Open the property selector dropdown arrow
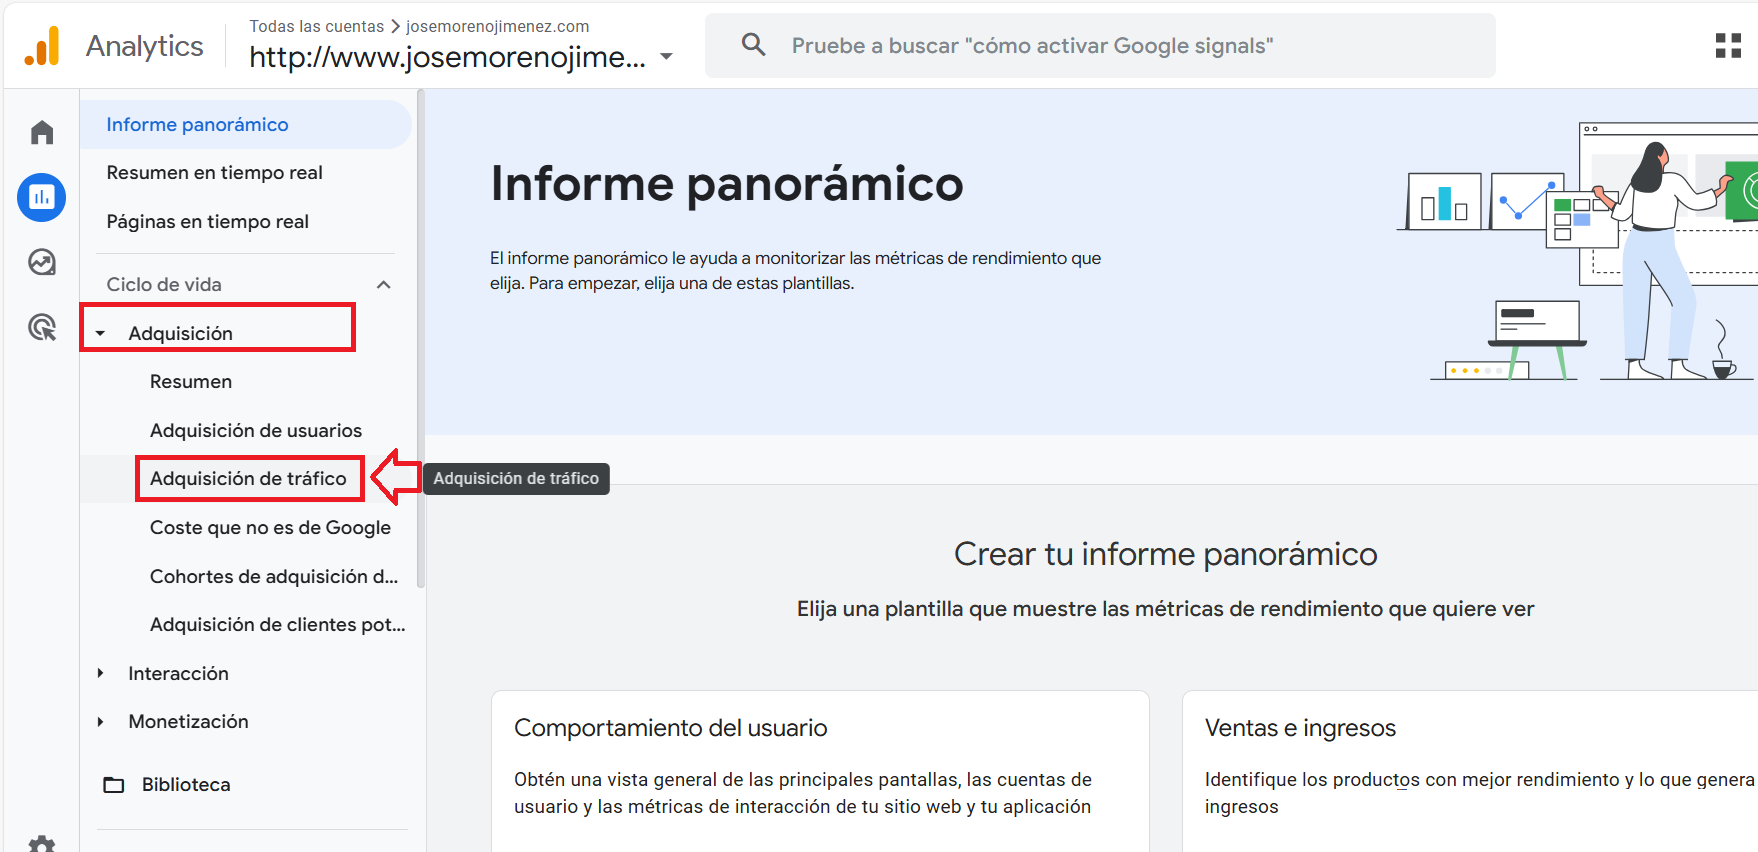The image size is (1758, 852). (x=667, y=57)
